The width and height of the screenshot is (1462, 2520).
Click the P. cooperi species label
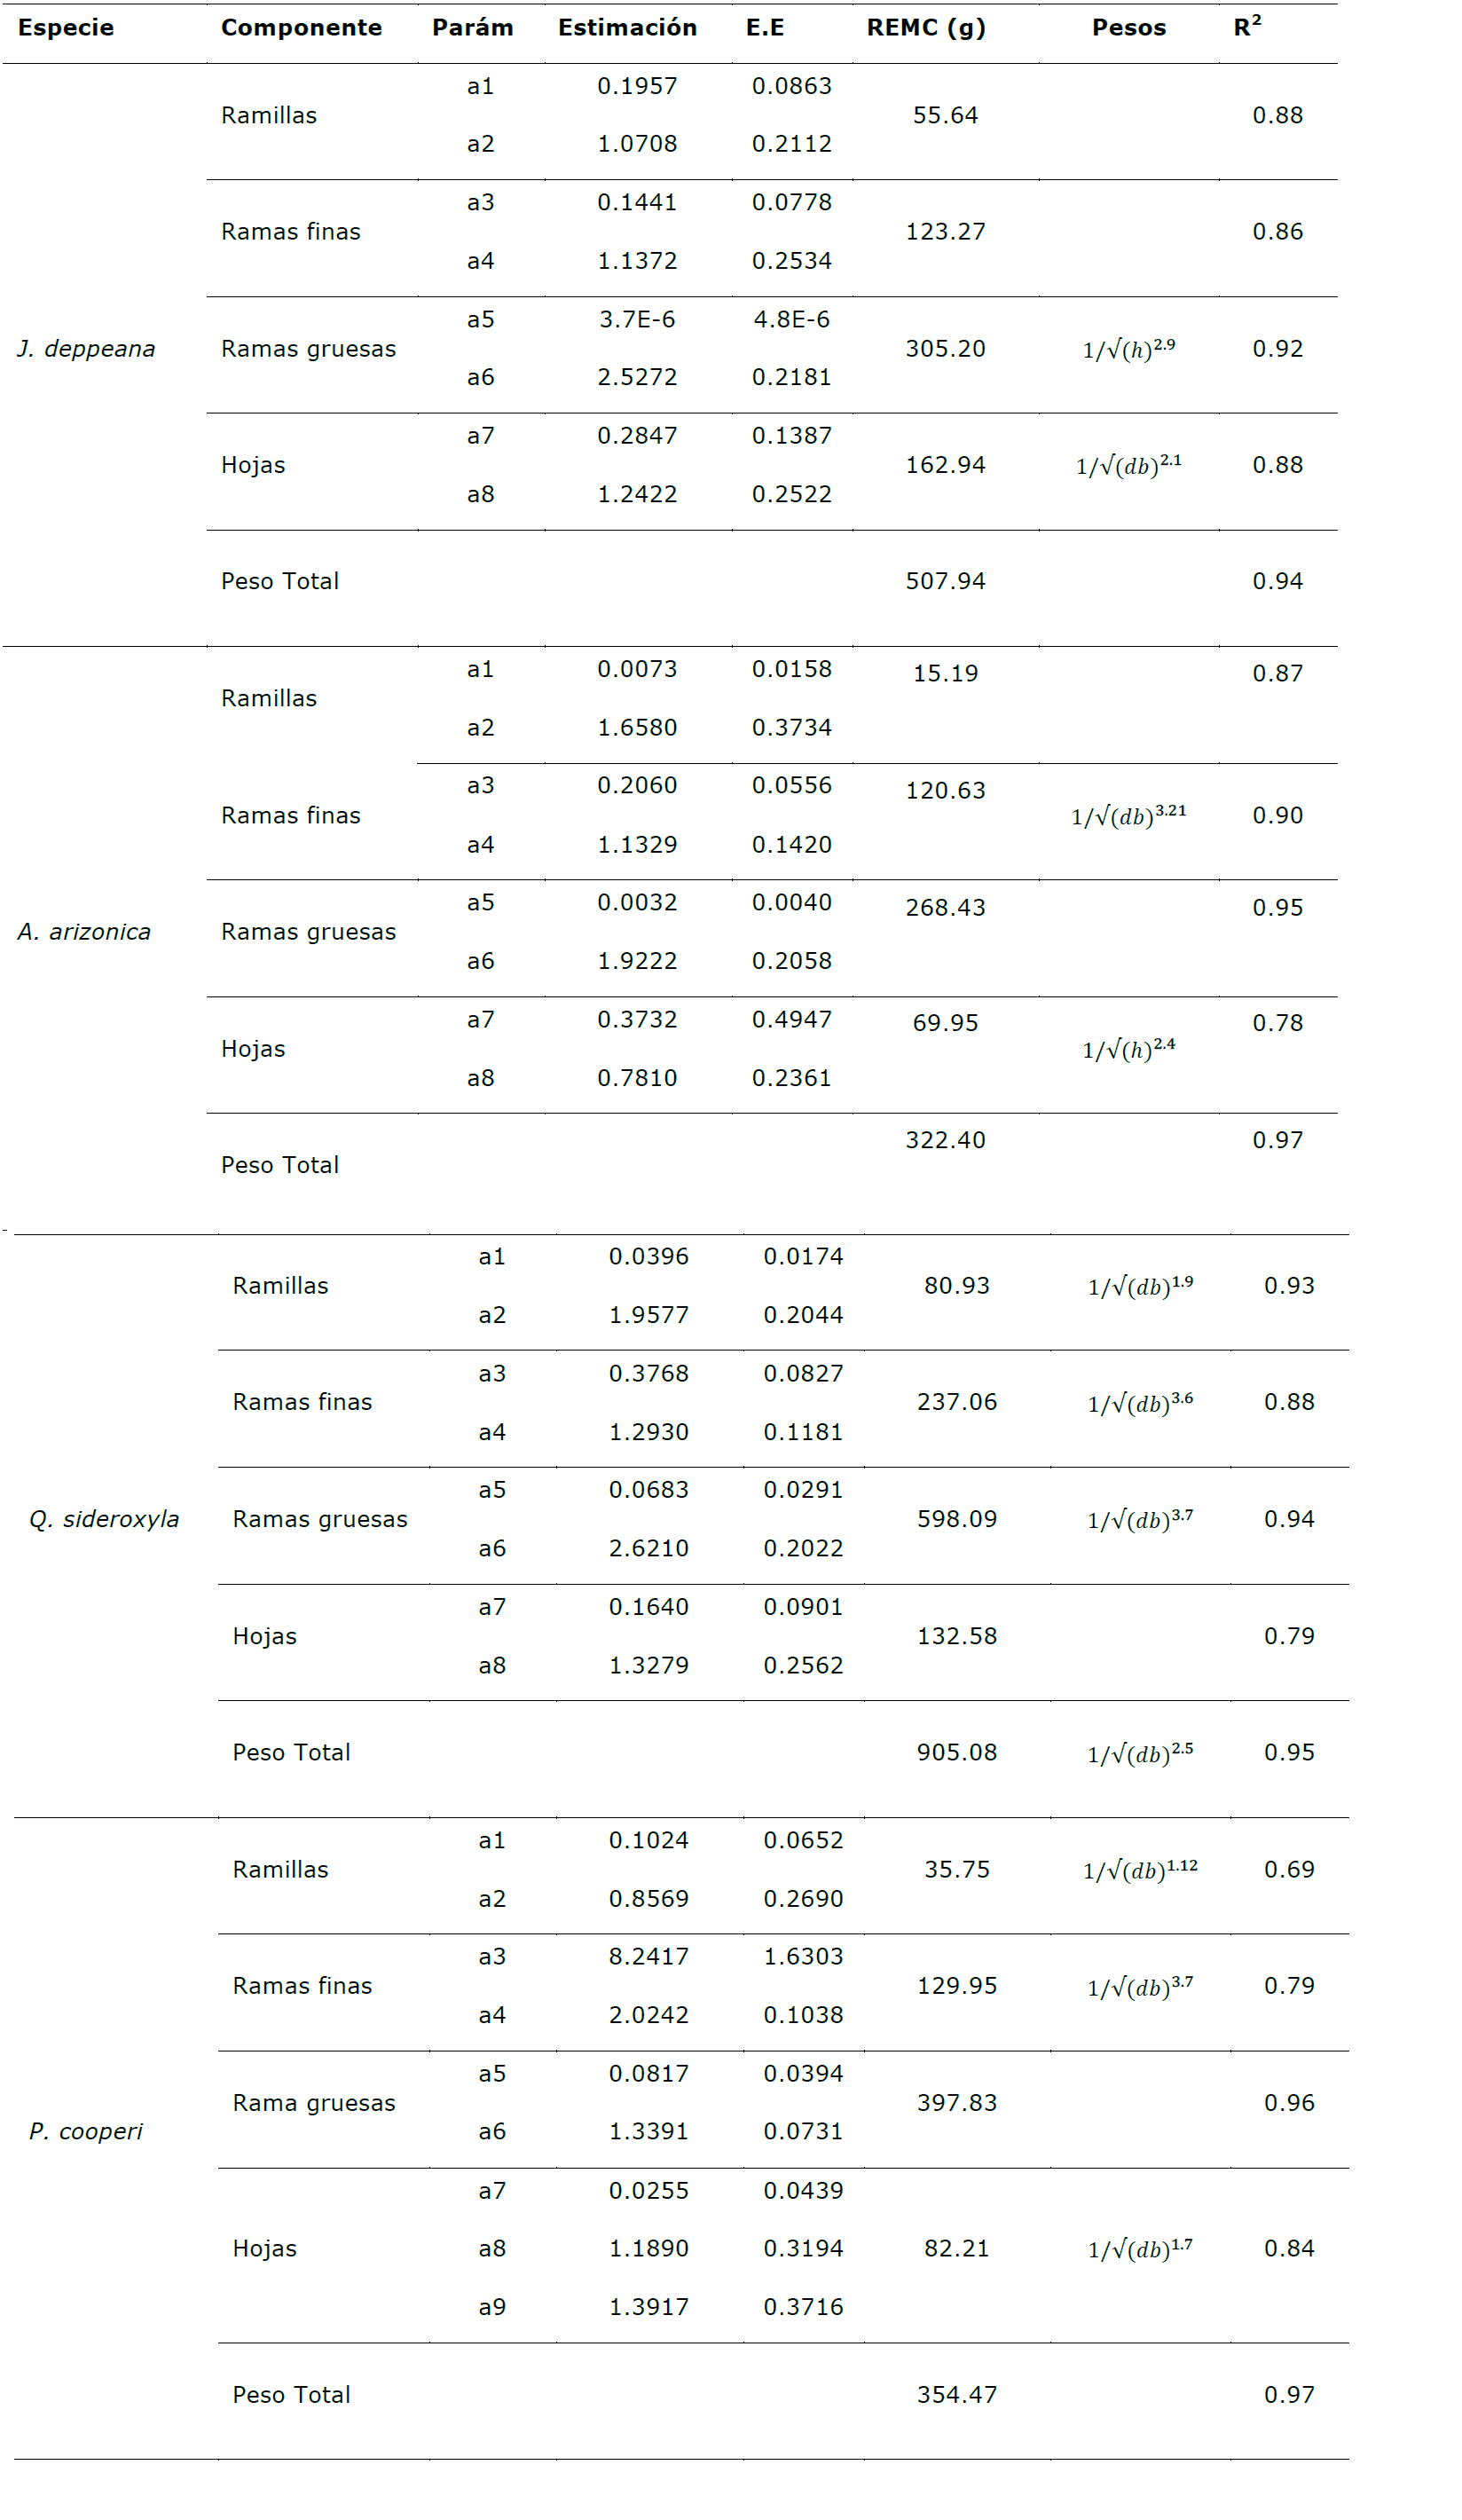[86, 2131]
